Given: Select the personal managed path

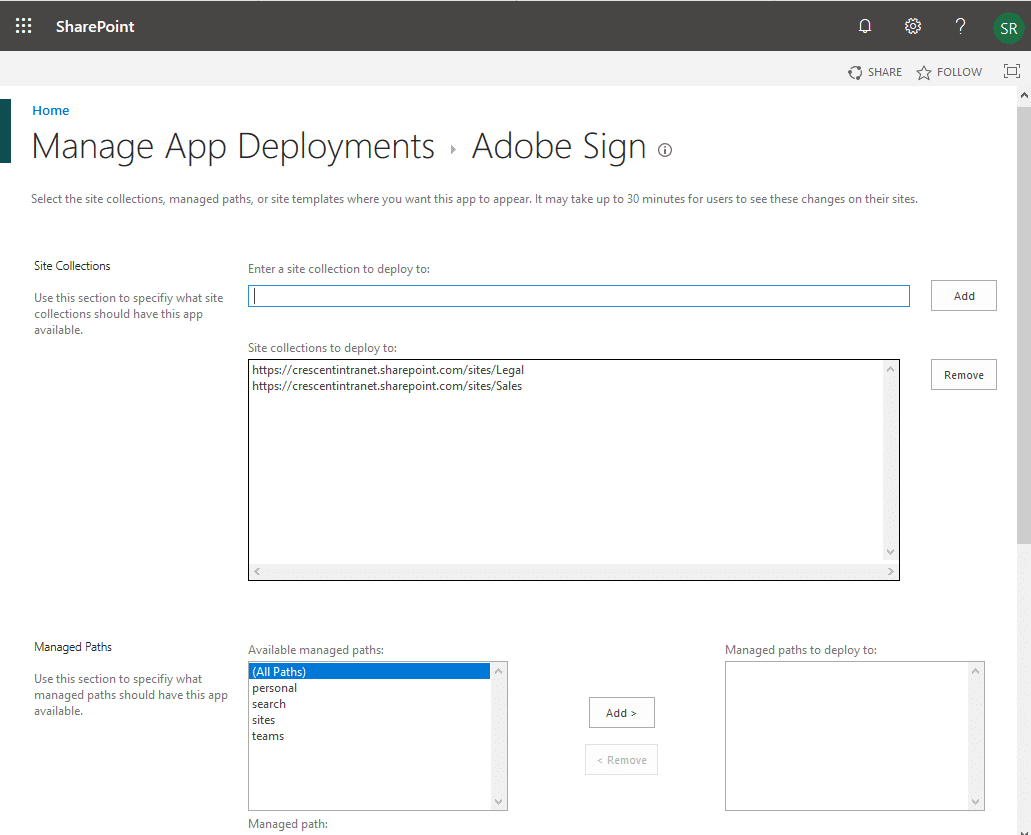Looking at the screenshot, I should point(274,687).
